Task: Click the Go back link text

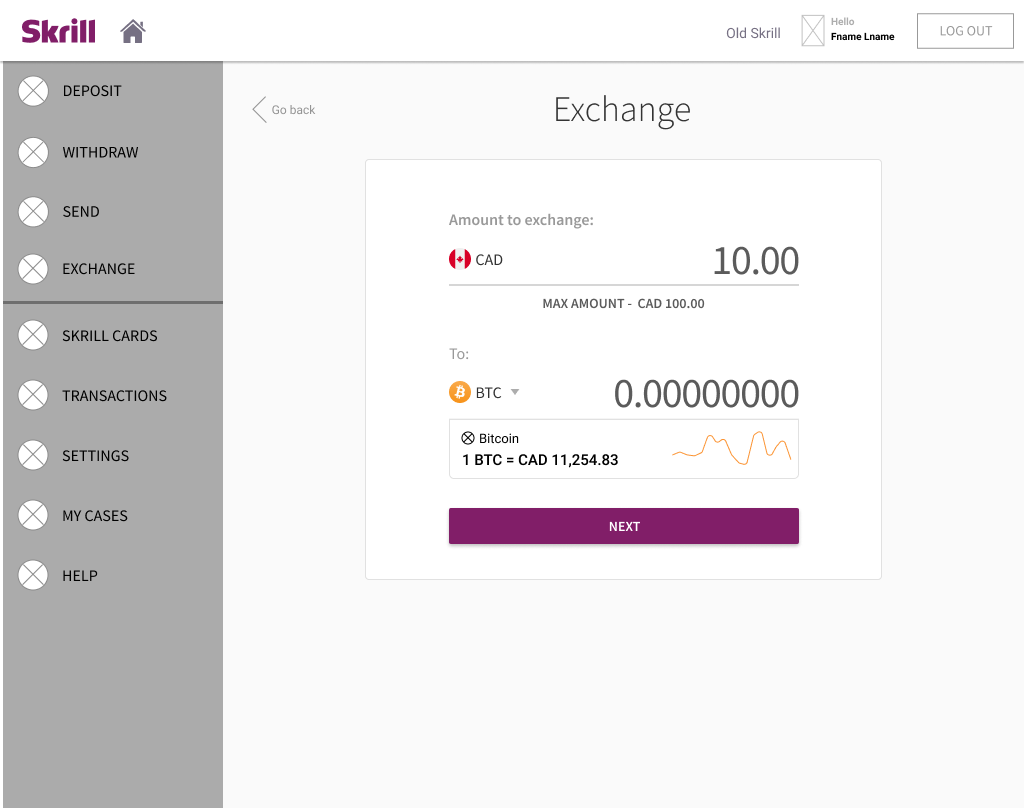Action: click(293, 110)
